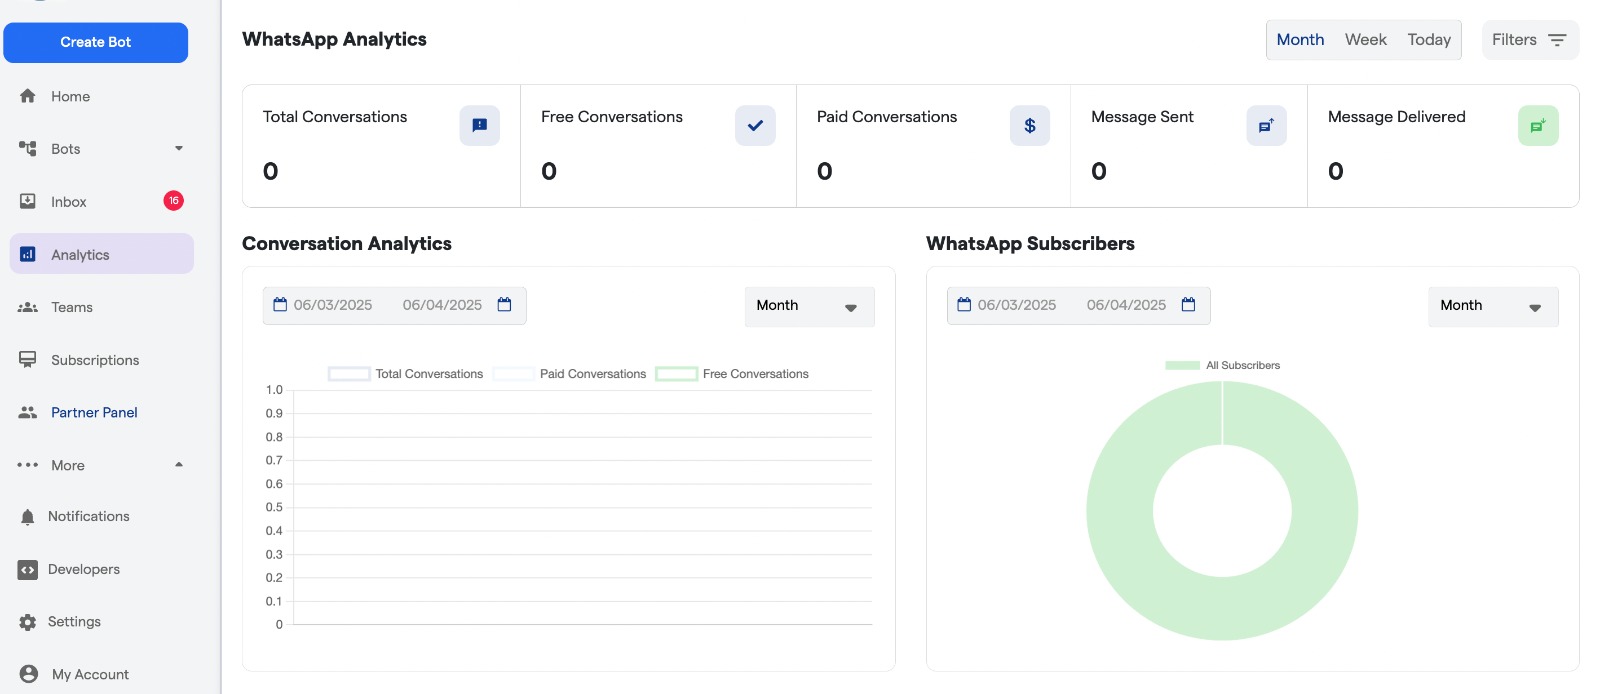Click Conversation Analytics start date 06/03/2025

click(x=333, y=305)
